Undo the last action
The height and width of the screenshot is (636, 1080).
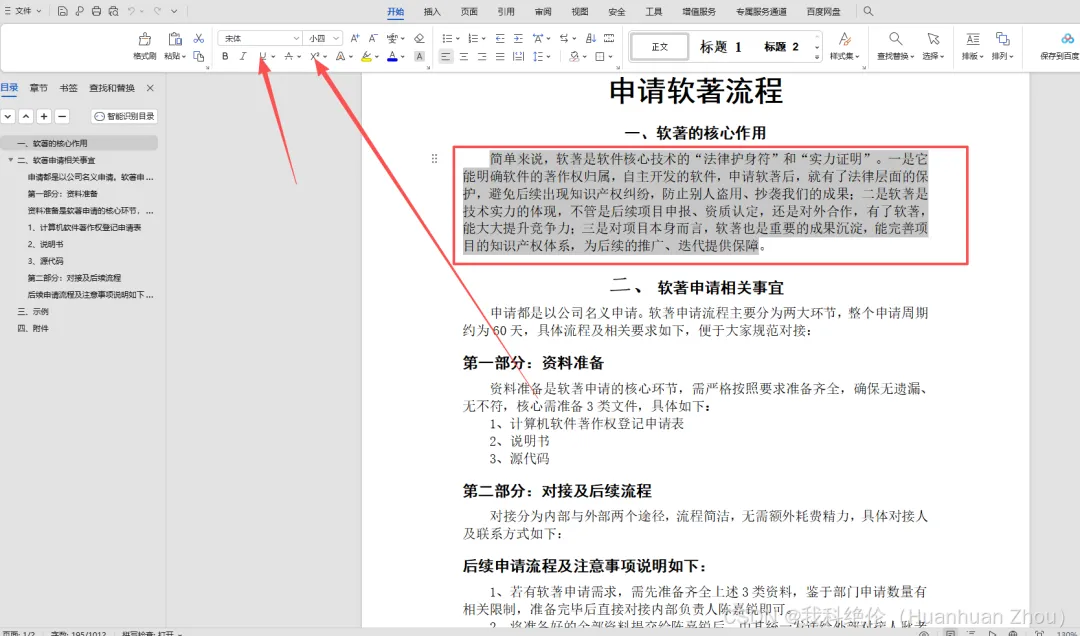132,11
